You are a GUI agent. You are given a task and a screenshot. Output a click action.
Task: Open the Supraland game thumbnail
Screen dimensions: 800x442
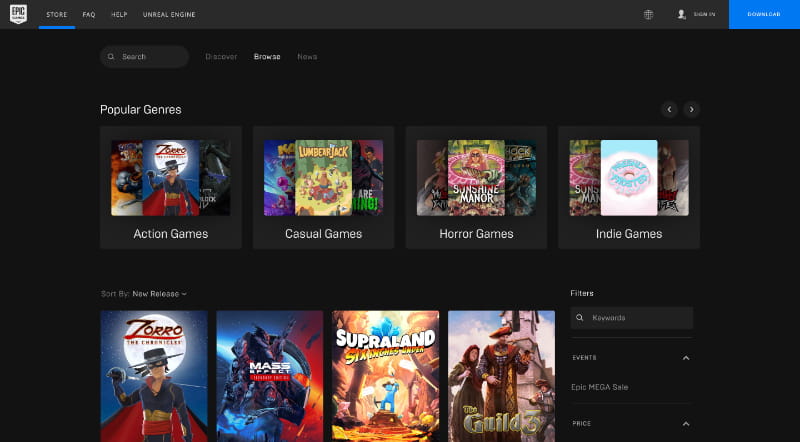tap(385, 375)
